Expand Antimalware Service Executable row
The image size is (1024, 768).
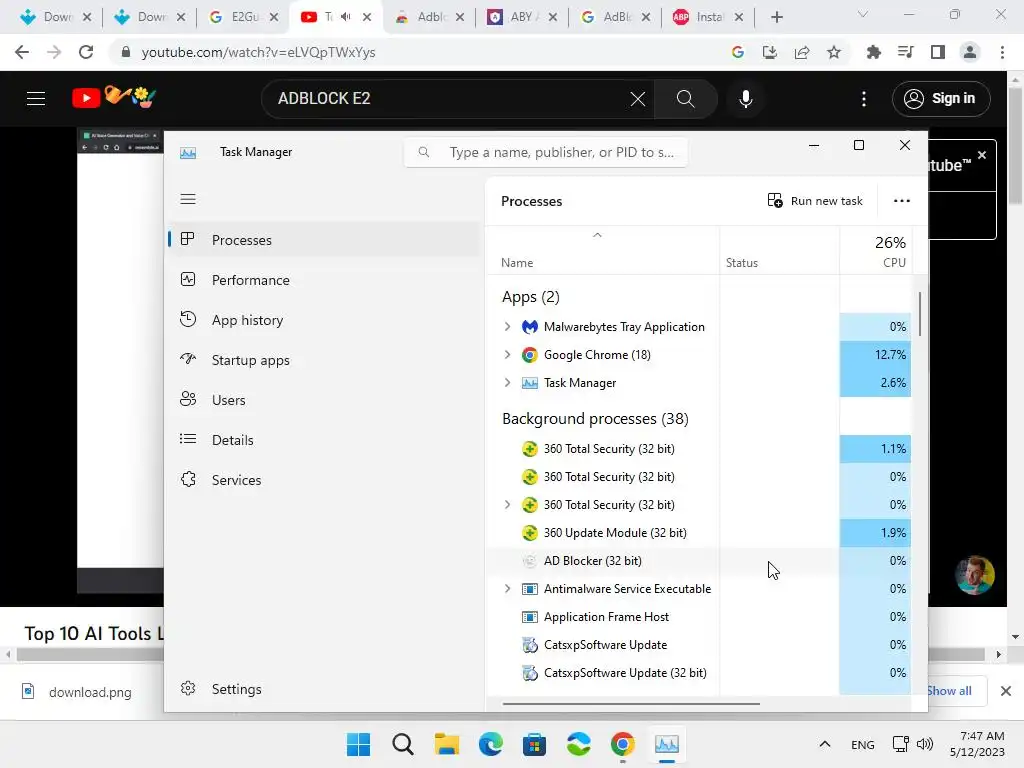click(x=507, y=588)
